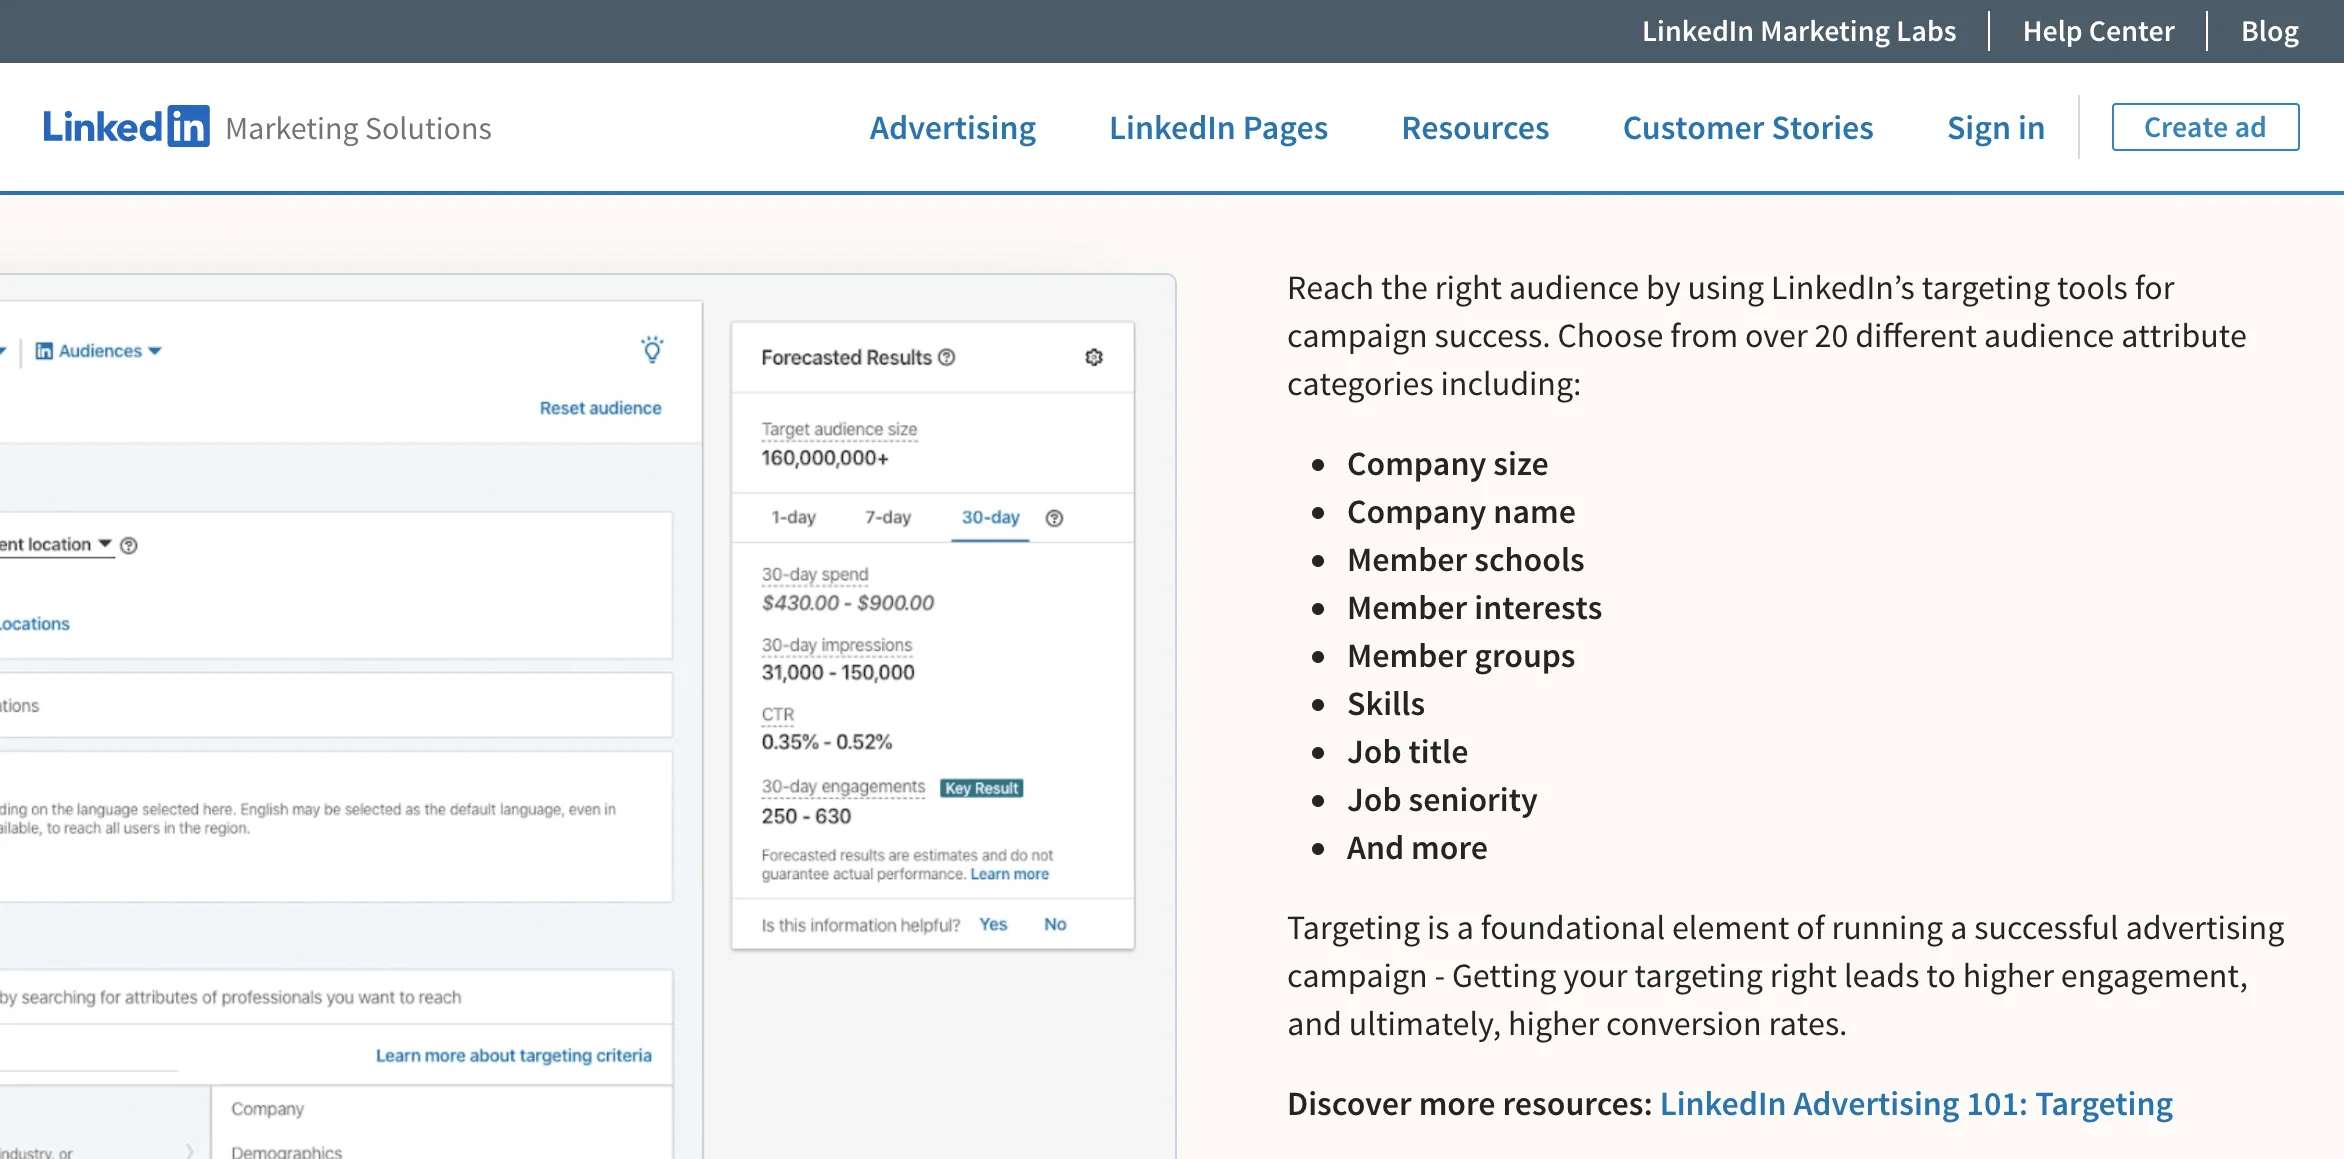Click the help icon next to current location
The height and width of the screenshot is (1159, 2344).
pyautogui.click(x=129, y=545)
